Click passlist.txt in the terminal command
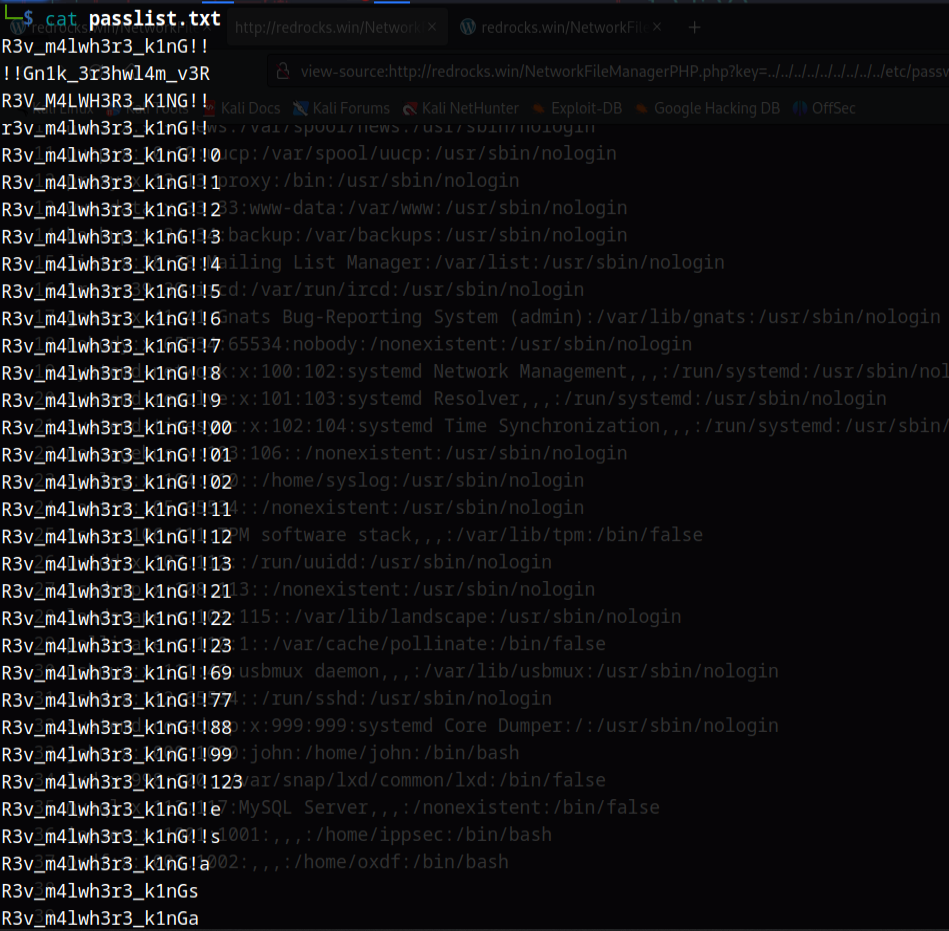The height and width of the screenshot is (931, 949). tap(155, 19)
